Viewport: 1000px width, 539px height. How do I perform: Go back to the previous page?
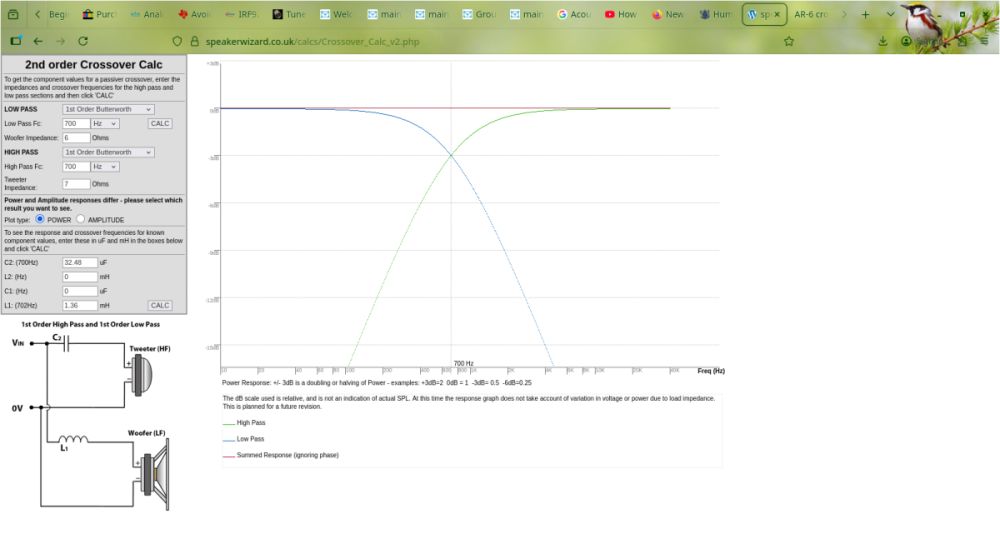click(x=38, y=41)
